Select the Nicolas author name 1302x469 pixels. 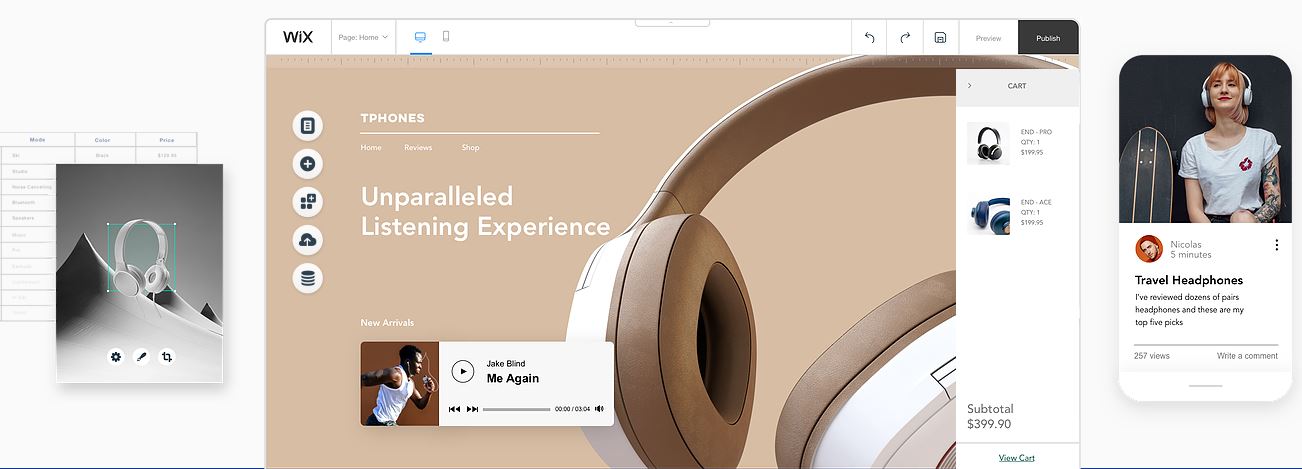point(1186,244)
